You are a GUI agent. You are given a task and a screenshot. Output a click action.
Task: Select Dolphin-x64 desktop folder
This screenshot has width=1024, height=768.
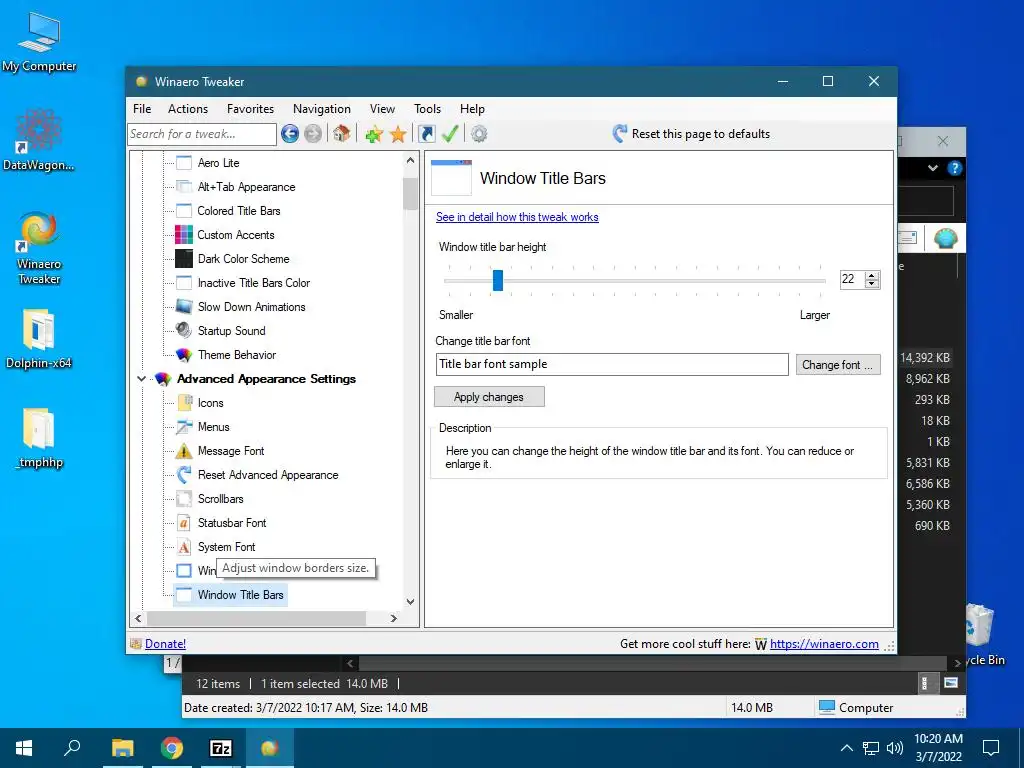[39, 340]
